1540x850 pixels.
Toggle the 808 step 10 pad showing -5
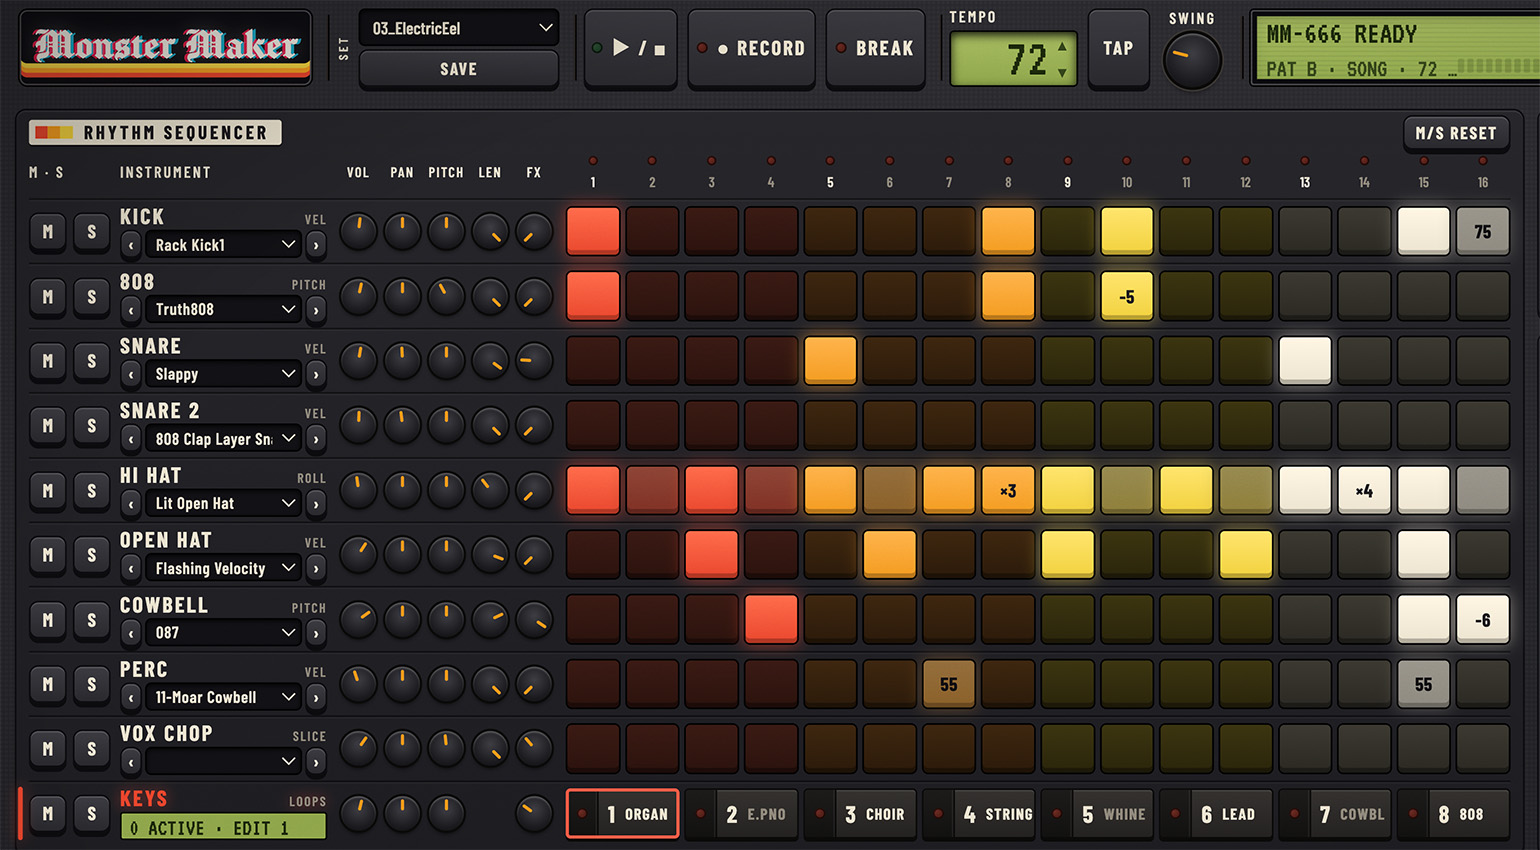1127,296
